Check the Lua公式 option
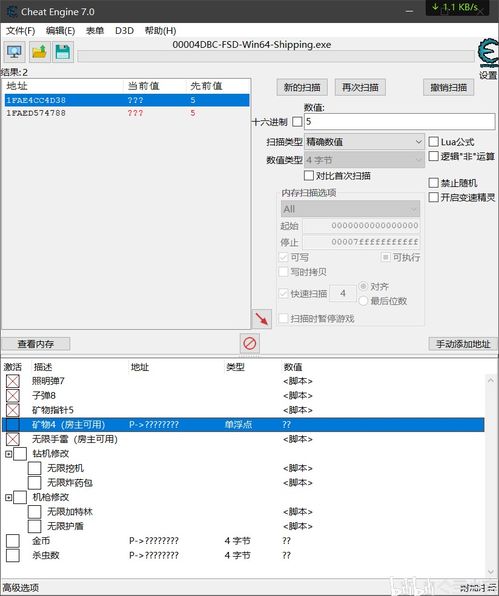Screen dimensions: 499x596 (x=434, y=142)
